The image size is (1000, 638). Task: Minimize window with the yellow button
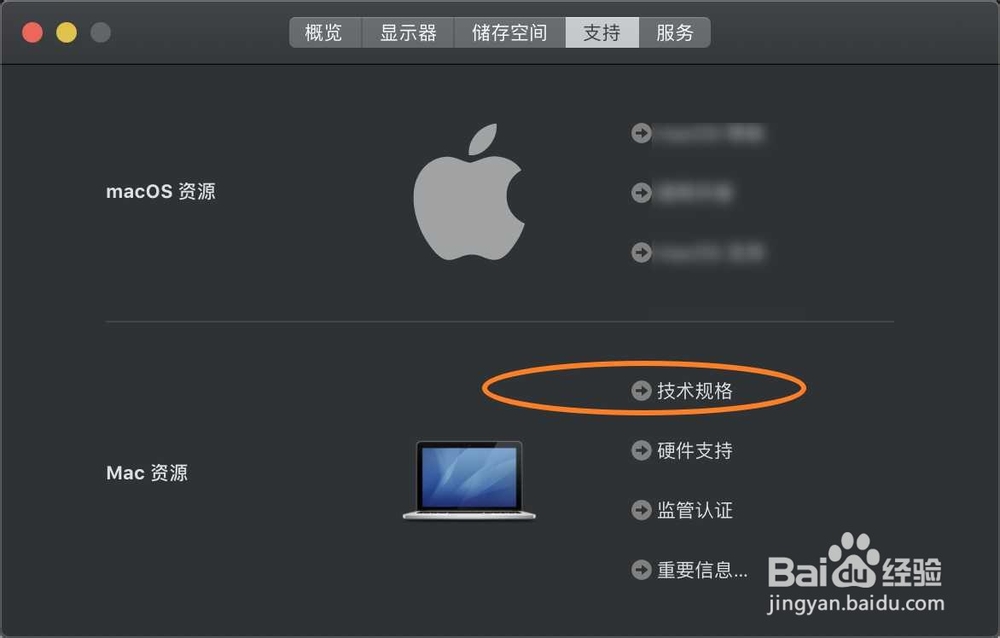point(66,33)
